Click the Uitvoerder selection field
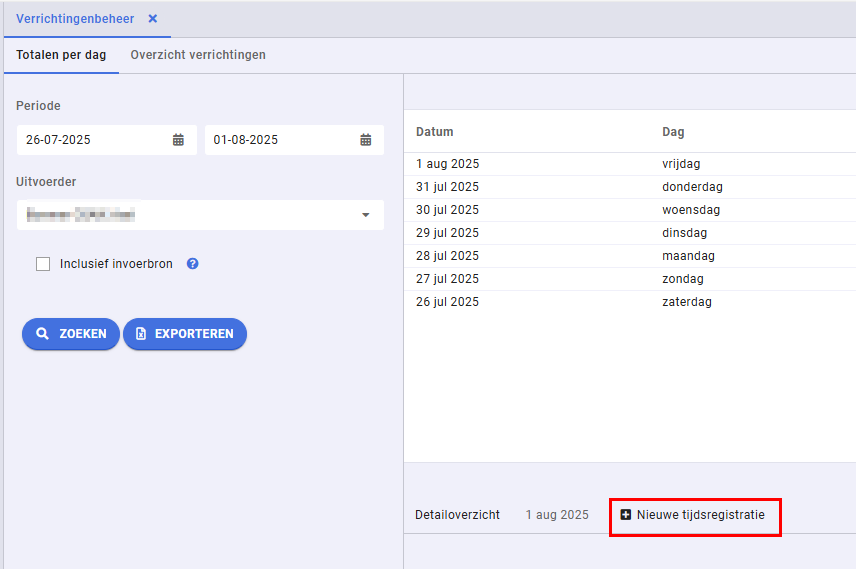 click(200, 215)
